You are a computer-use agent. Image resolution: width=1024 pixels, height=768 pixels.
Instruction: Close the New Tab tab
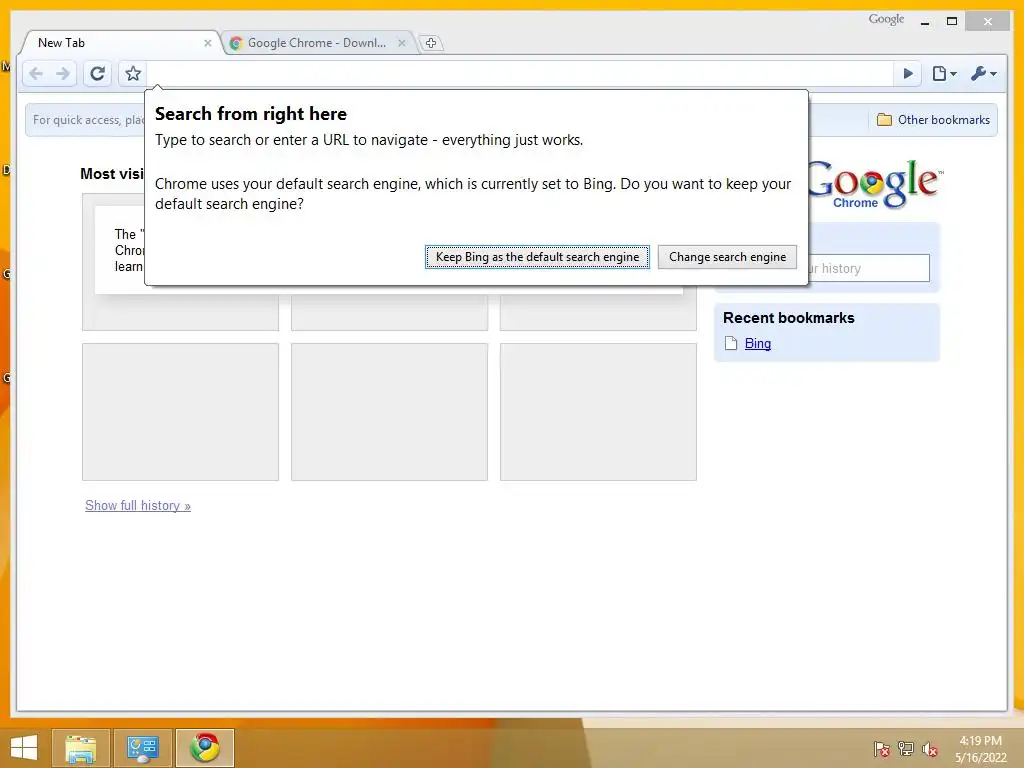[x=208, y=43]
